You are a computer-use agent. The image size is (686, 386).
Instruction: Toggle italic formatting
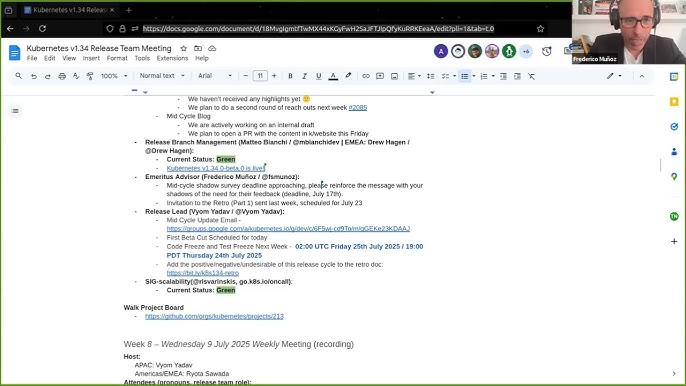coord(304,76)
